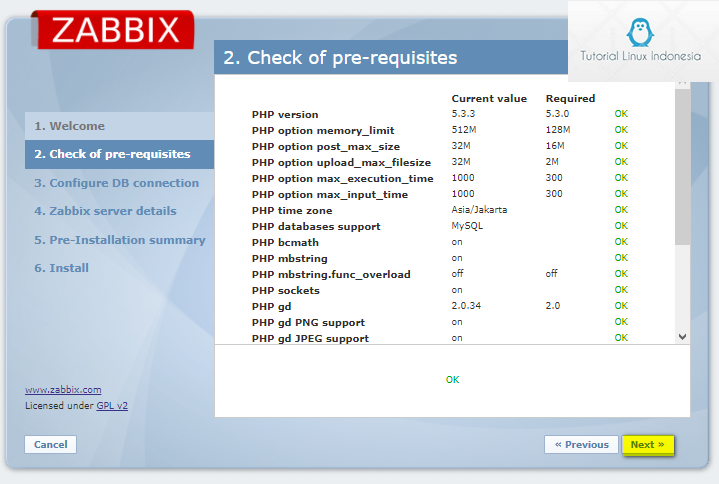Click the 'PHP version' row label
Image resolution: width=719 pixels, height=484 pixels.
285,115
